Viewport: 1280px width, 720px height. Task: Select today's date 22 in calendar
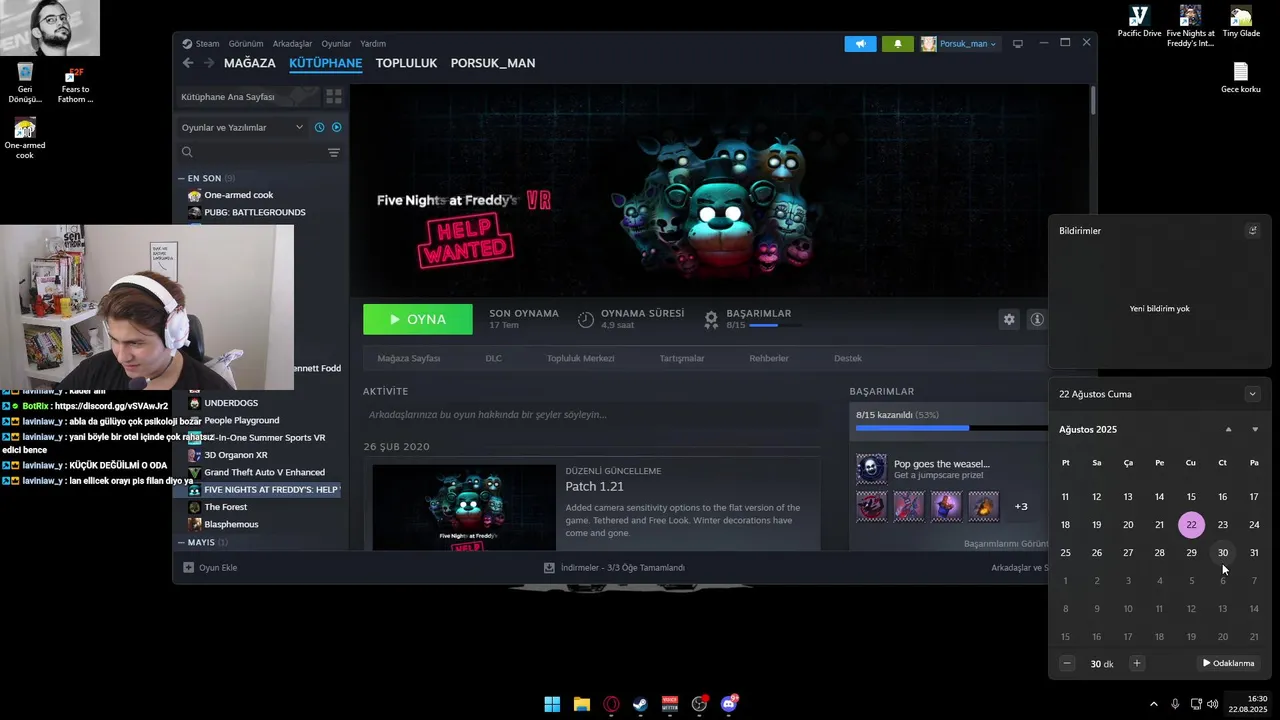pyautogui.click(x=1191, y=525)
